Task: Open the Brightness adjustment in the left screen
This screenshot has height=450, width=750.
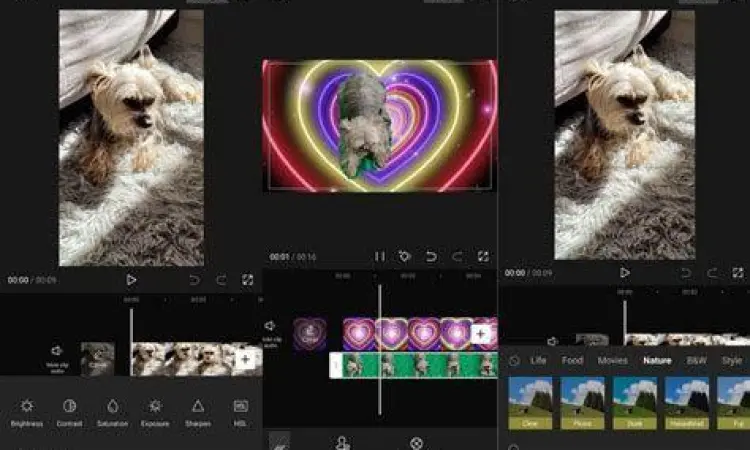Action: point(27,412)
